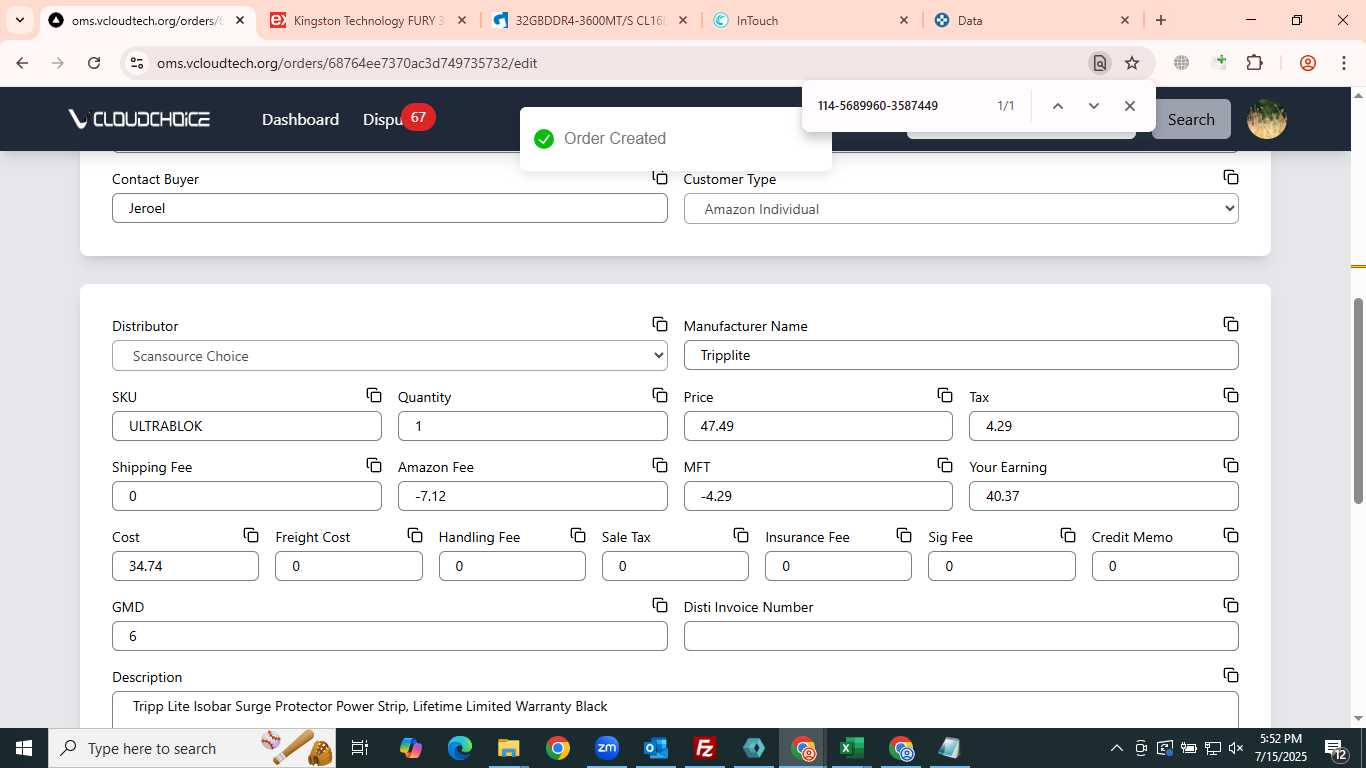Viewport: 1366px width, 768px height.
Task: Open Microsoft Edge from the taskbar
Action: (460, 748)
